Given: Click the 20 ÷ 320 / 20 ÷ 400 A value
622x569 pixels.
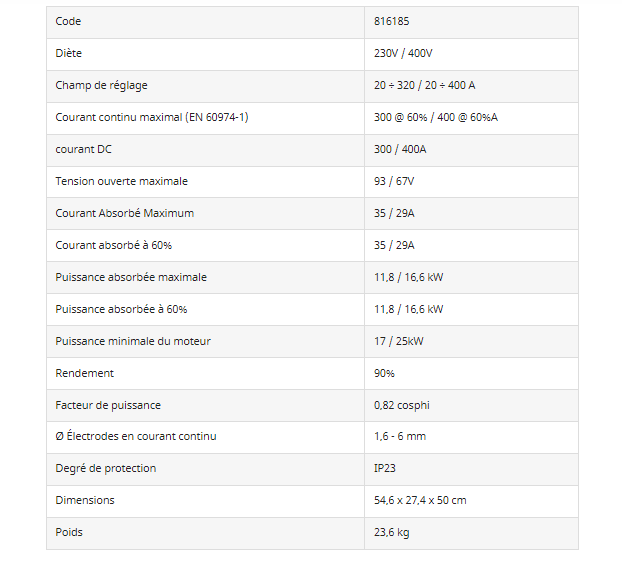Looking at the screenshot, I should (x=424, y=86).
